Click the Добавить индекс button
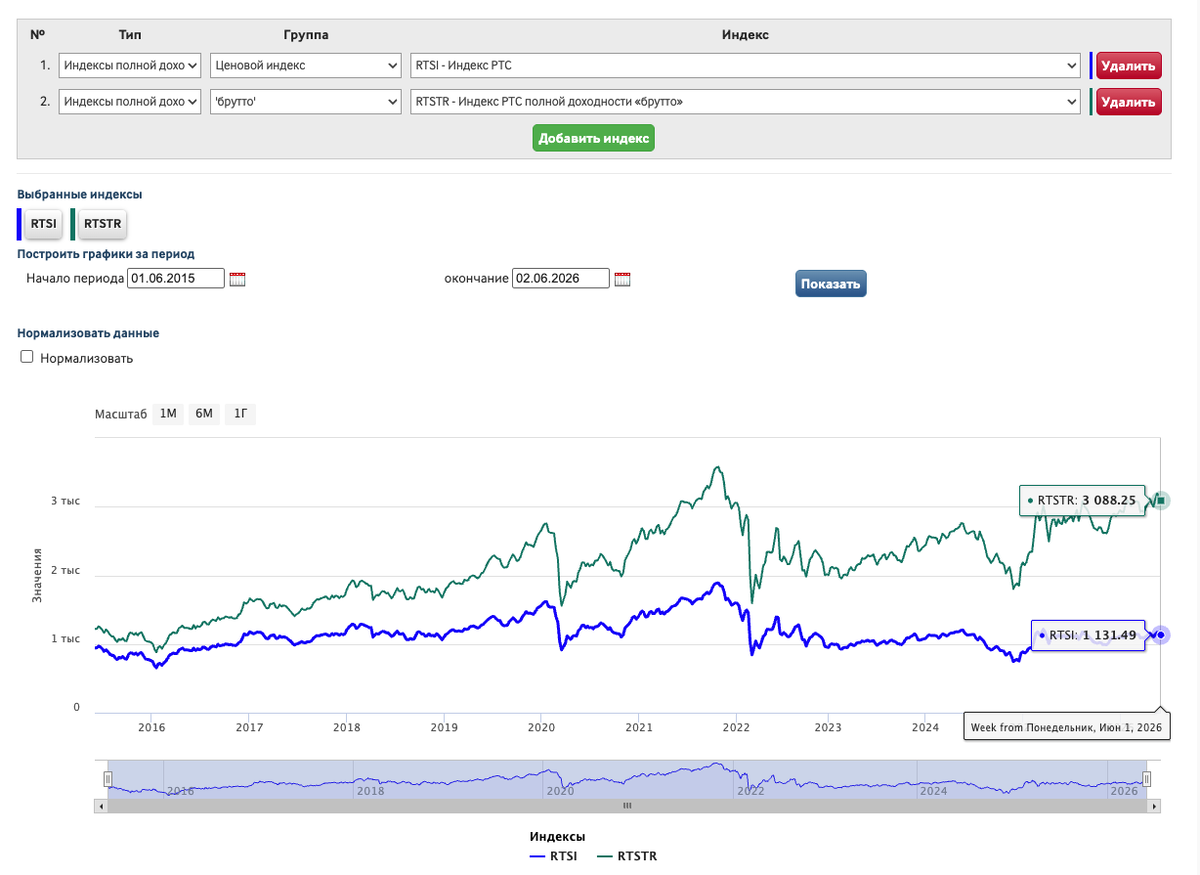 pos(593,138)
